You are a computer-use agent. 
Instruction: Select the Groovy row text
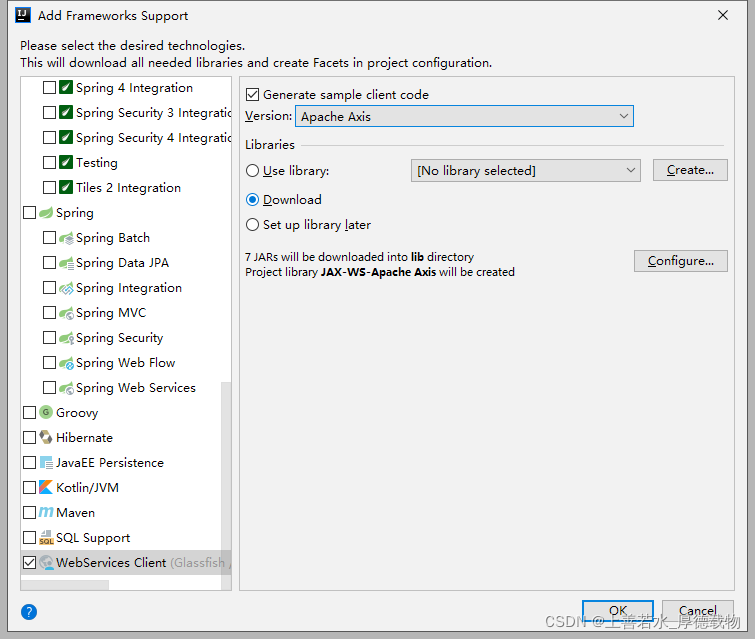pyautogui.click(x=77, y=413)
